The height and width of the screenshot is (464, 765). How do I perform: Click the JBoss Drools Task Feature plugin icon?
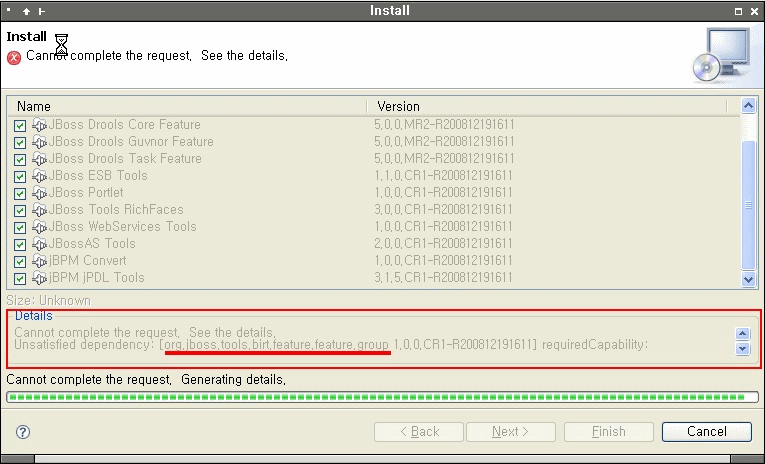[40, 159]
